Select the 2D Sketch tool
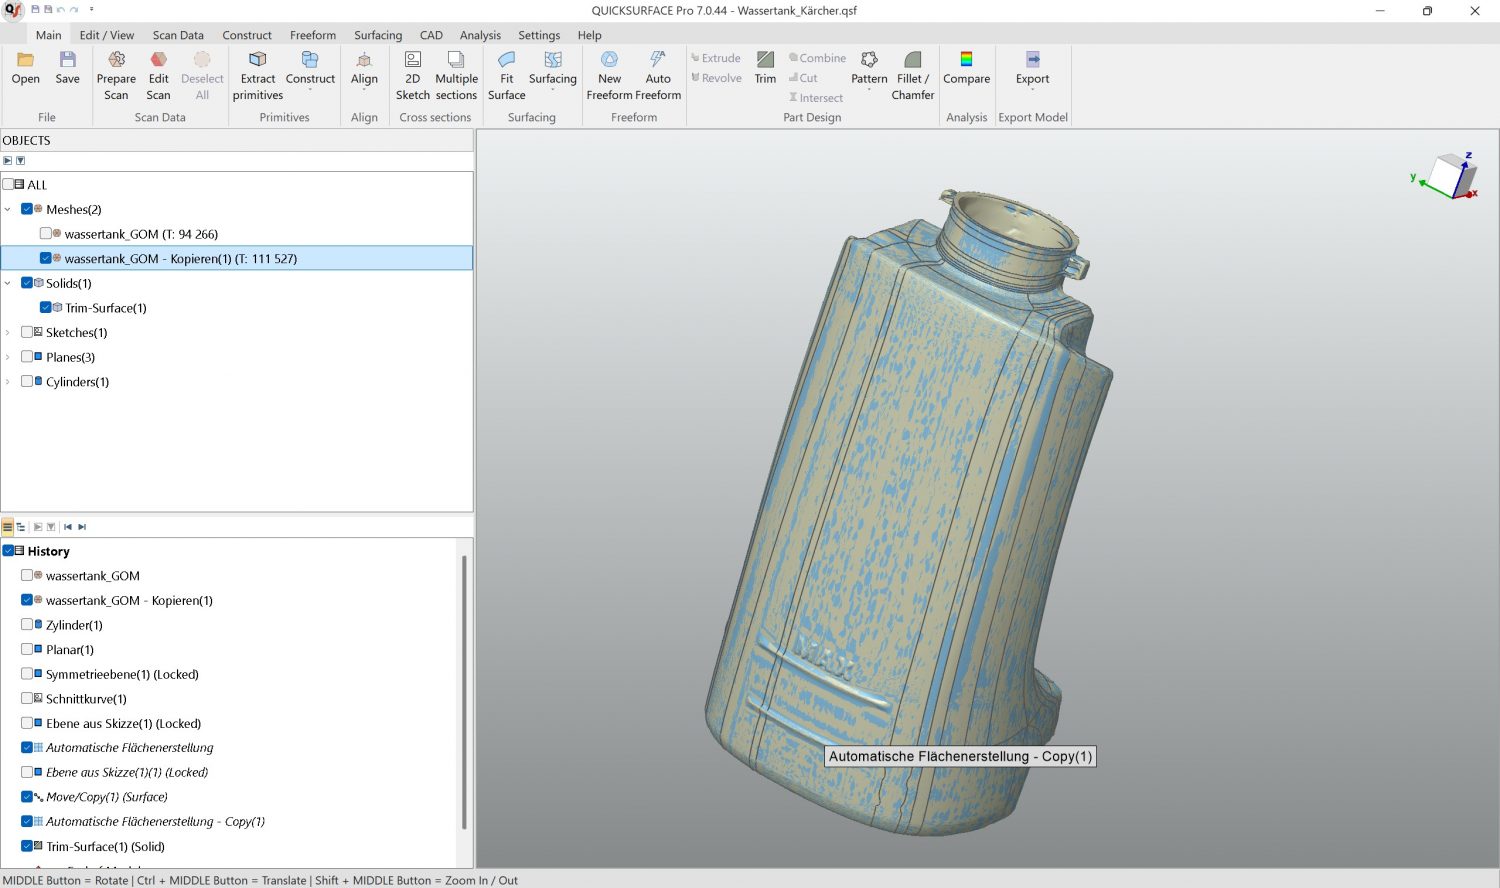 pos(412,61)
